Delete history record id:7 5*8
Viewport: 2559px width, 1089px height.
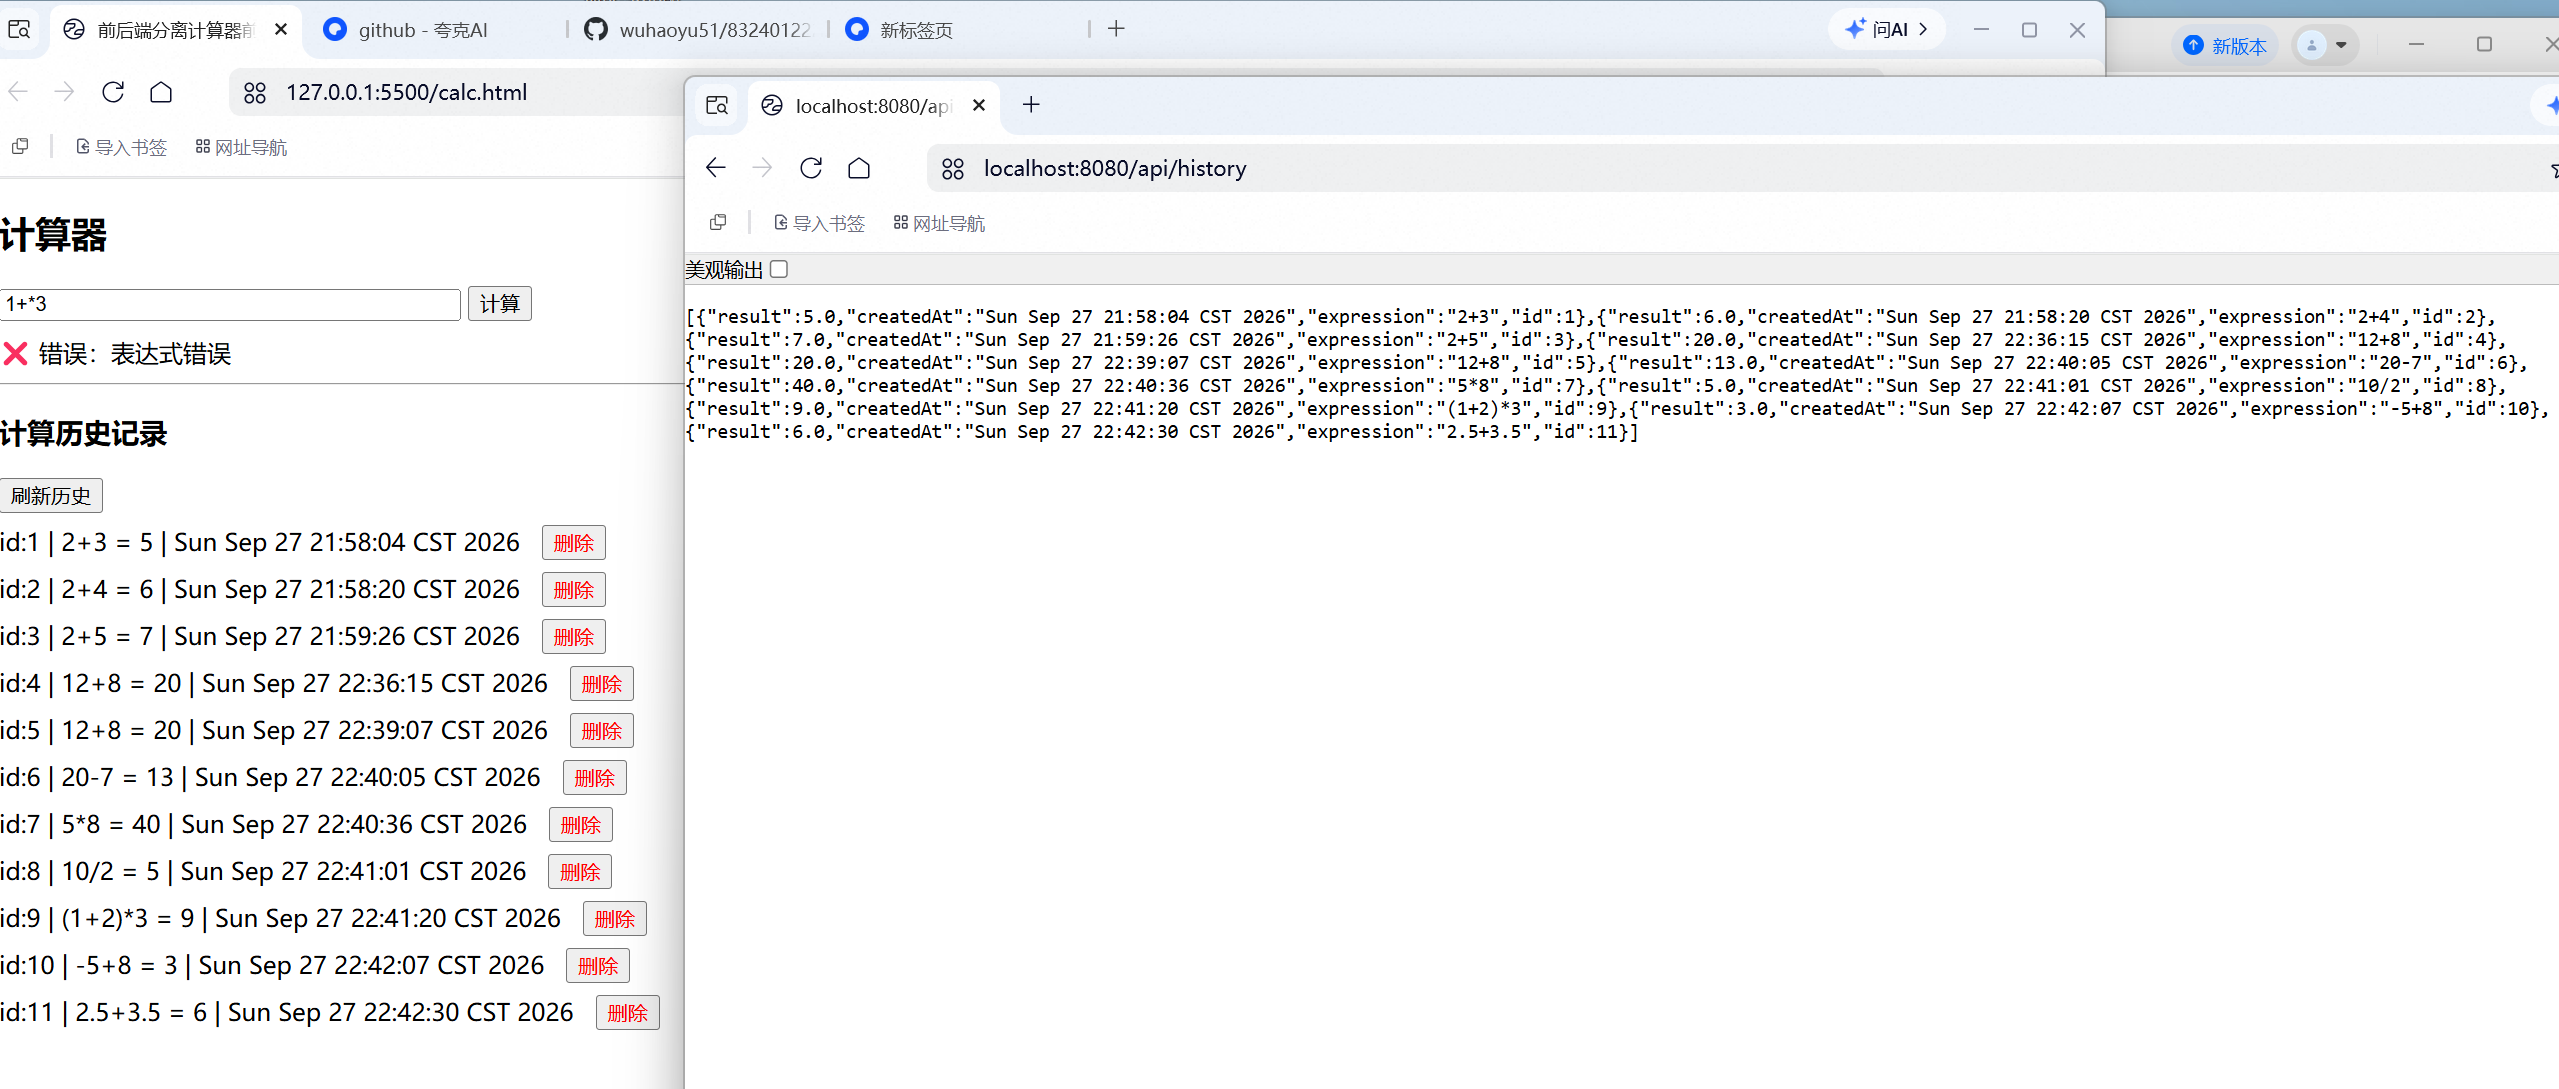click(581, 825)
